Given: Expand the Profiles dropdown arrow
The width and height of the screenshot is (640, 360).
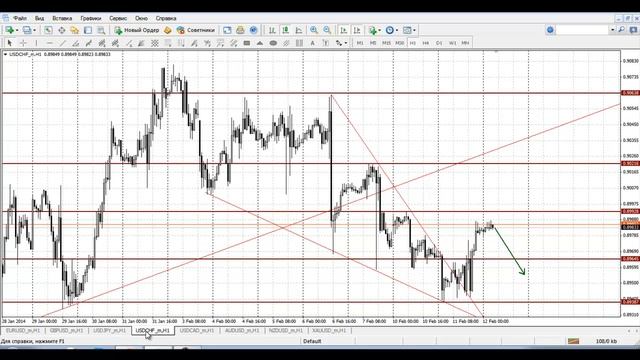Looking at the screenshot, I should (34, 30).
